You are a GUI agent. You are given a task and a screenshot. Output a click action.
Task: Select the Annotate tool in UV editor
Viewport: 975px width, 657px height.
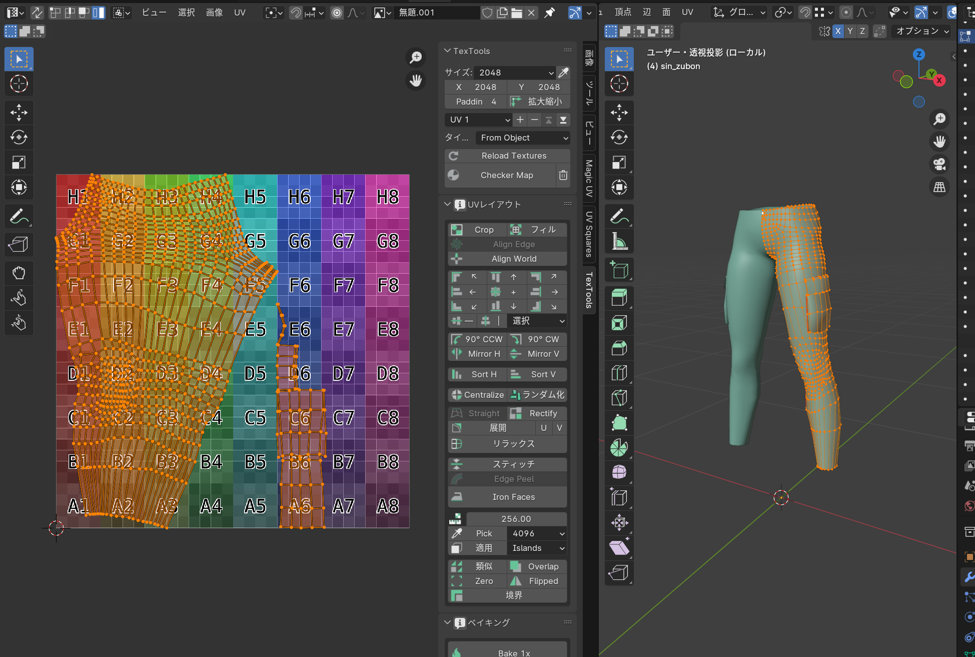(19, 216)
